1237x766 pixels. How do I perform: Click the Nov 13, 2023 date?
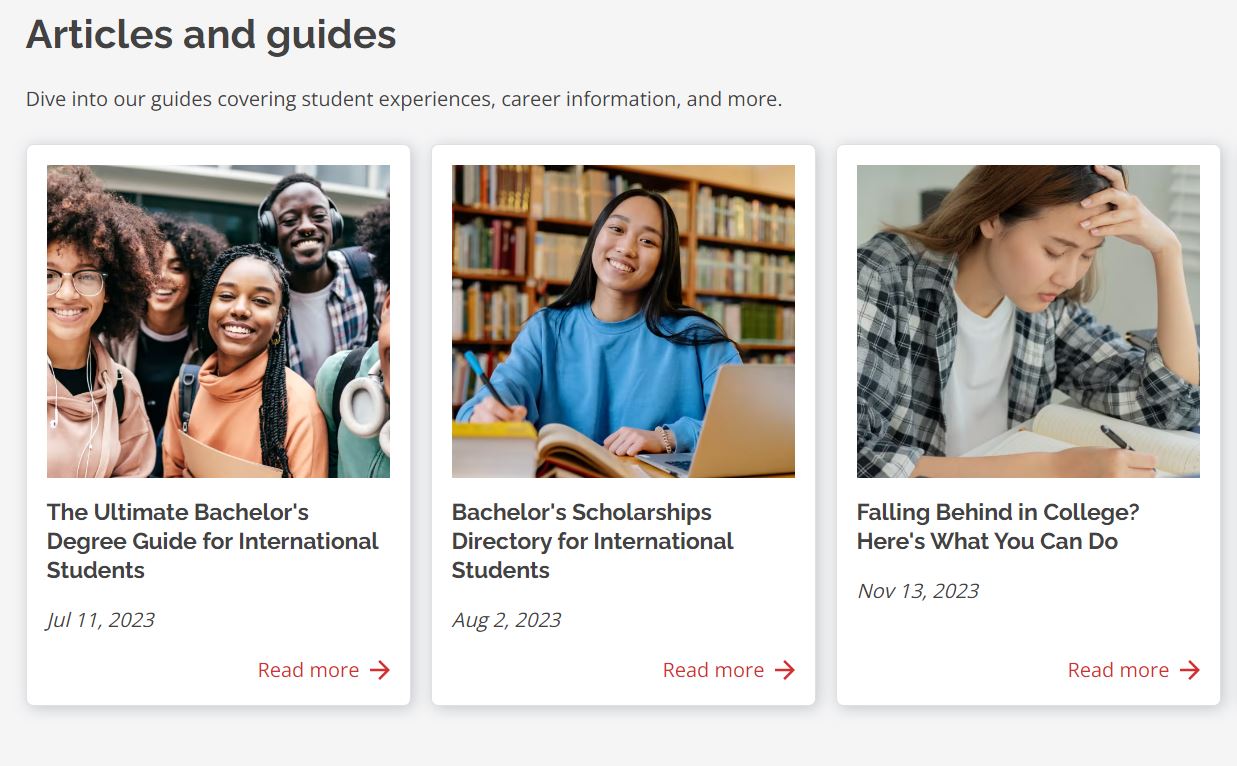click(918, 591)
